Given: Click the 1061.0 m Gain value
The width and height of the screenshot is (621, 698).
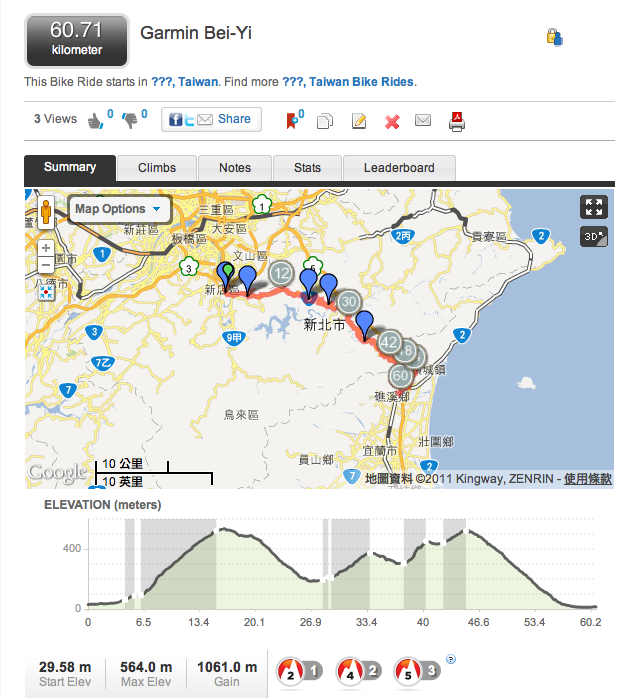Looking at the screenshot, I should [x=227, y=667].
